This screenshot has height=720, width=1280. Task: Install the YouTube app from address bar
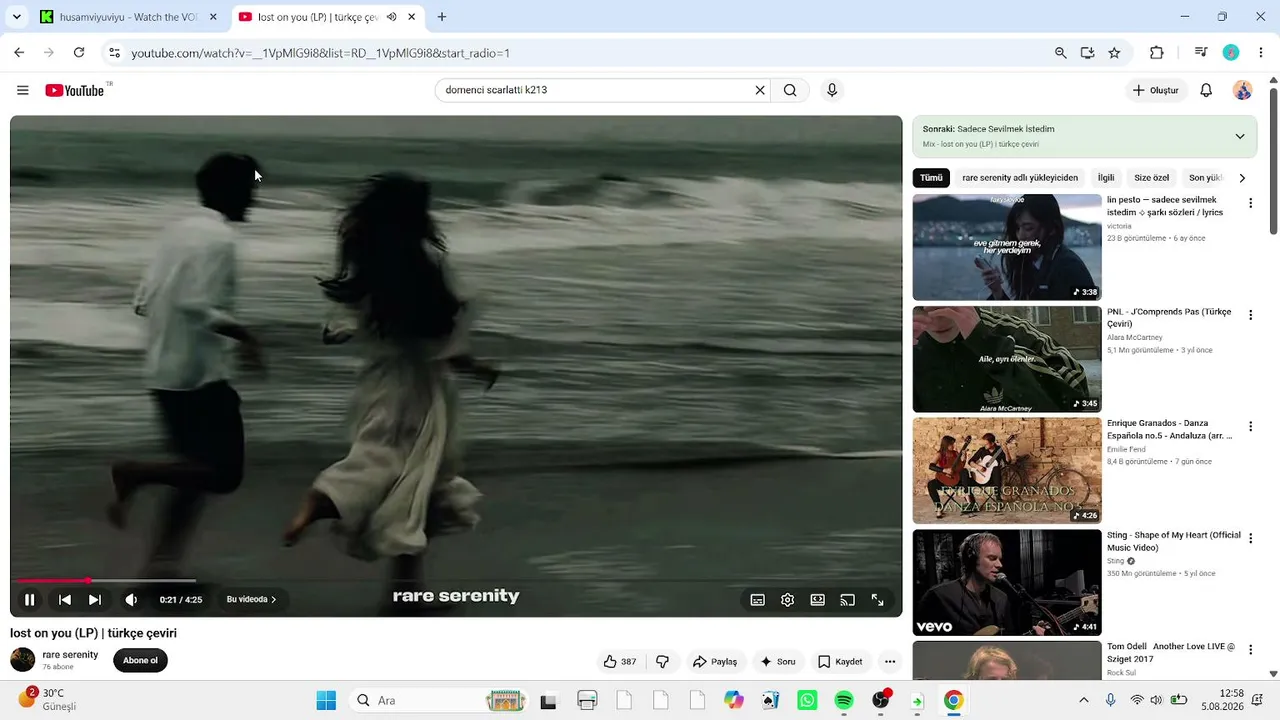1088,53
